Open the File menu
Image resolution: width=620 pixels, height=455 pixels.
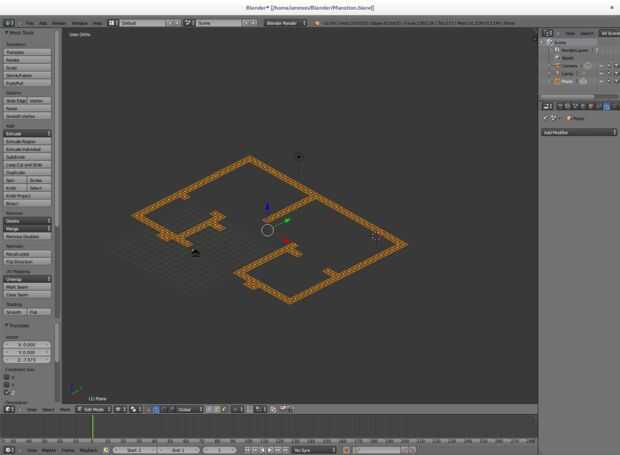tap(30, 23)
